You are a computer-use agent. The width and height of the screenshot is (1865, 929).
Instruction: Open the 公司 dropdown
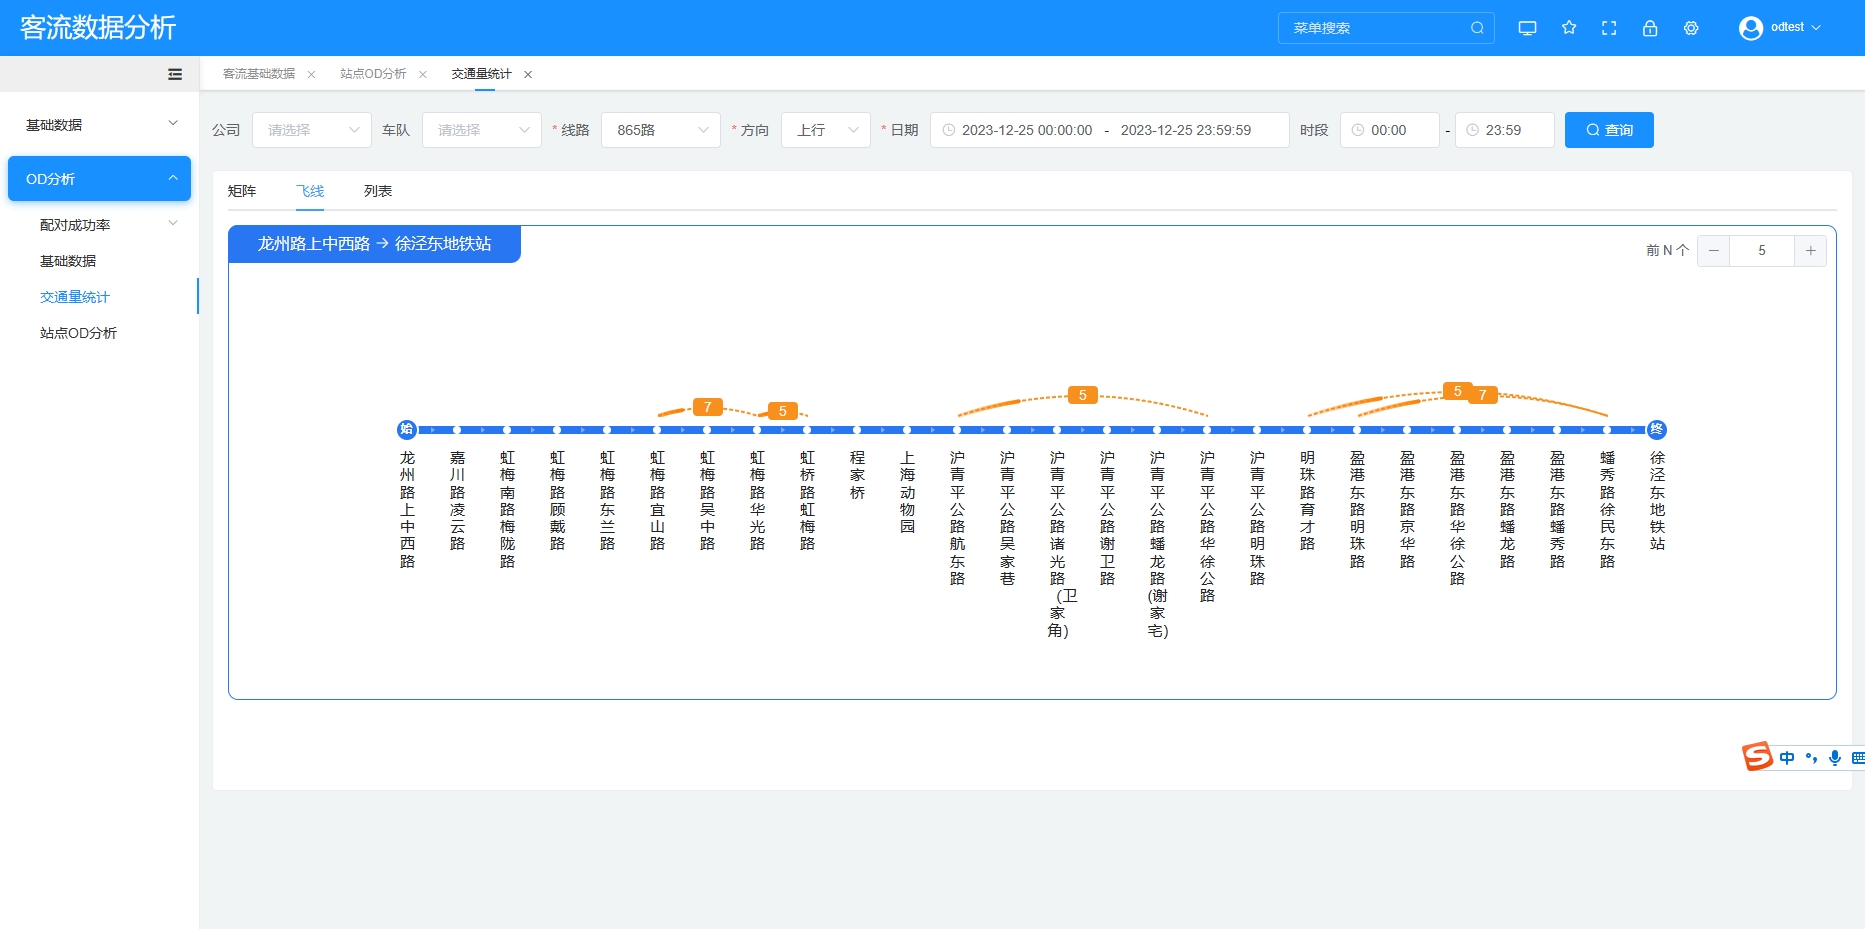pos(312,130)
